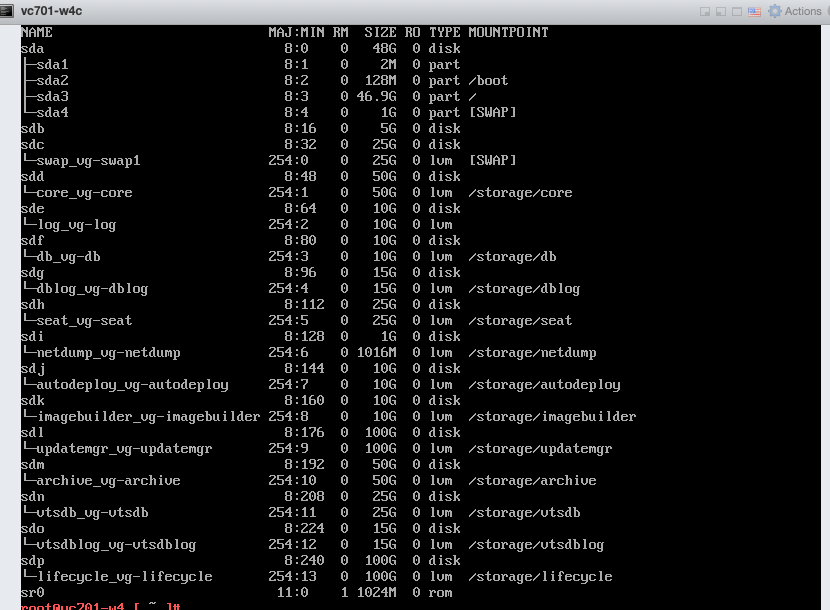
Task: Click the /storage/core mountpoint text
Action: [520, 192]
